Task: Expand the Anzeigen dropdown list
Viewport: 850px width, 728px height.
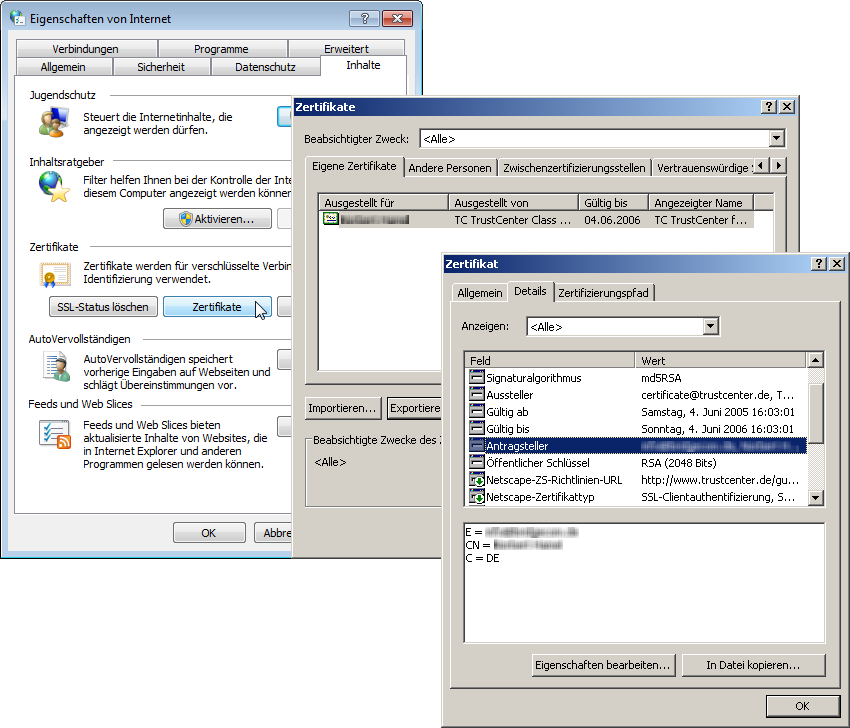Action: coord(710,327)
